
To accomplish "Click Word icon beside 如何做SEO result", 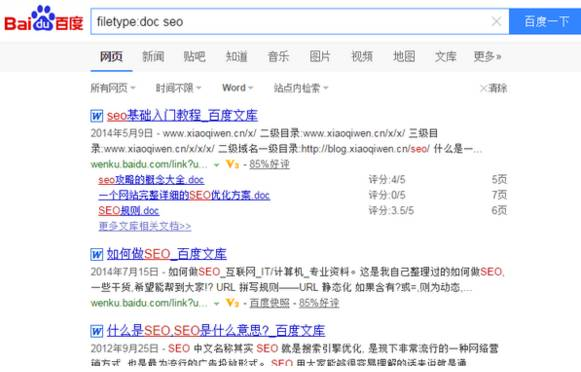I will click(x=97, y=255).
